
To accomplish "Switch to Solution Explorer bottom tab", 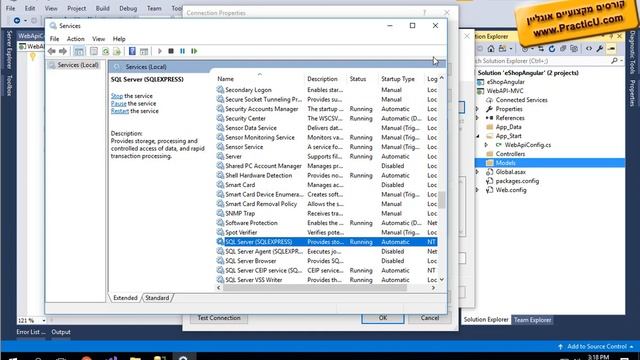I will (x=486, y=320).
